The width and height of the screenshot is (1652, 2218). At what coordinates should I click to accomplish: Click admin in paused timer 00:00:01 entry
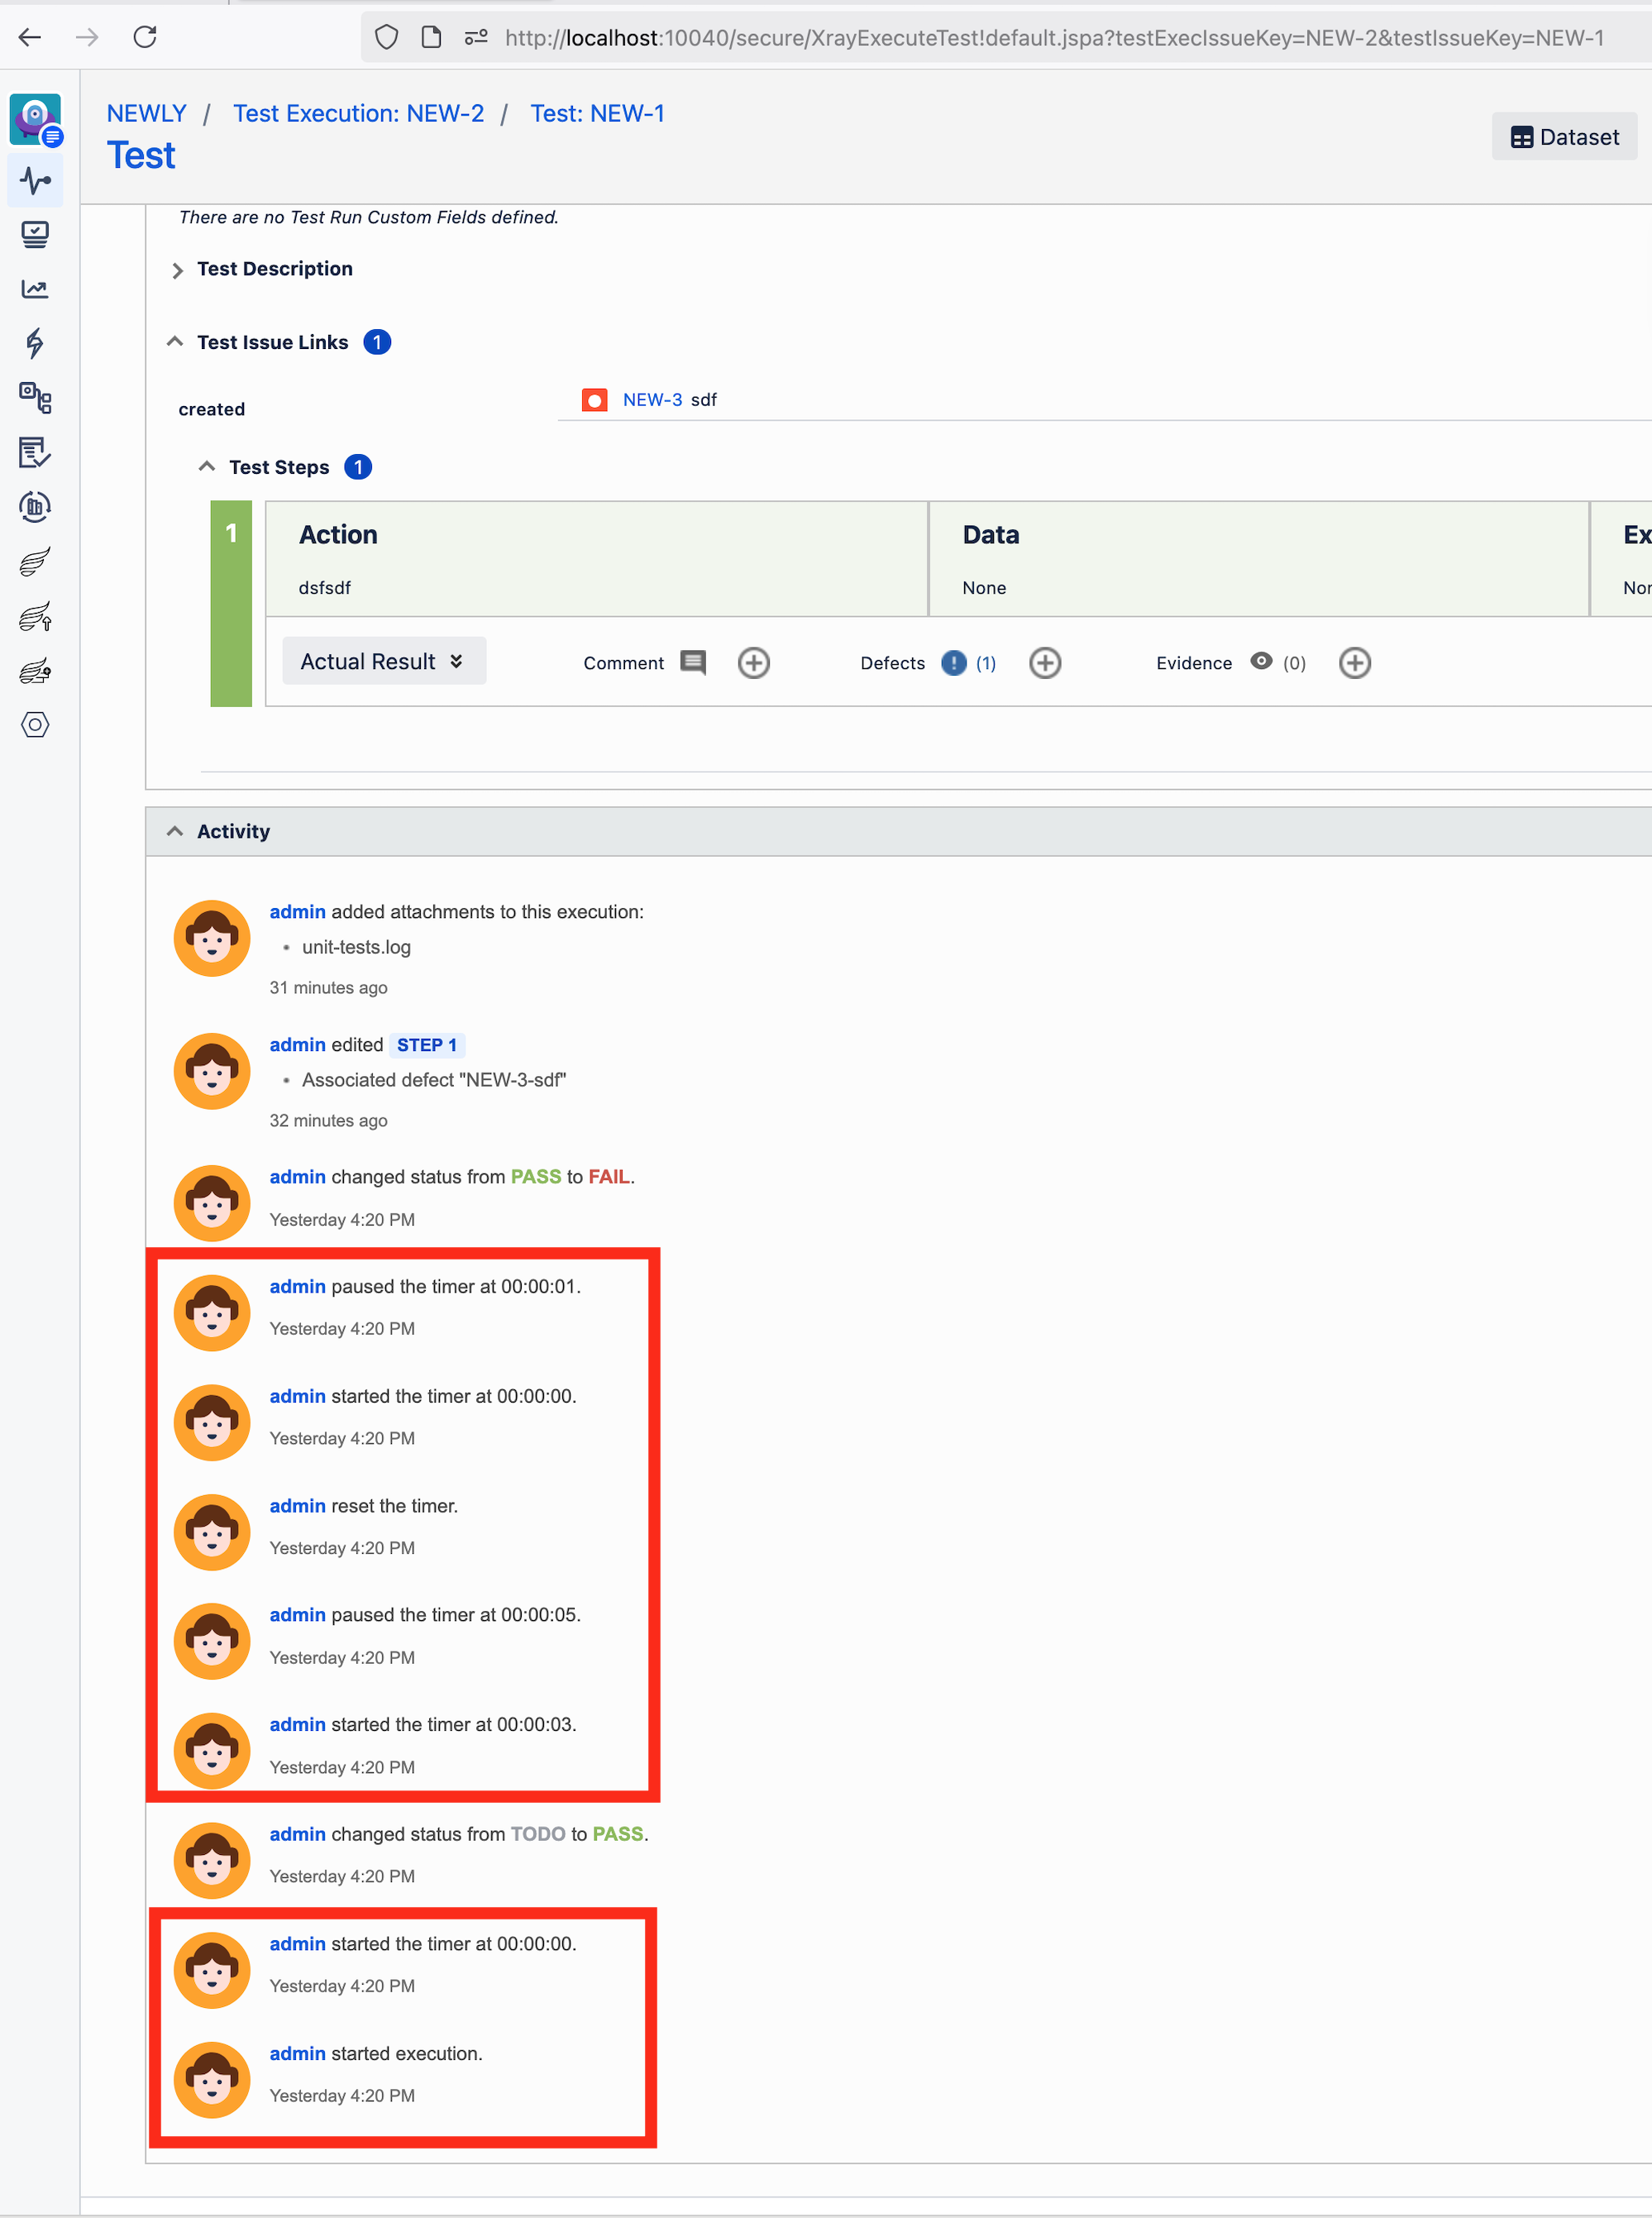click(x=297, y=1287)
